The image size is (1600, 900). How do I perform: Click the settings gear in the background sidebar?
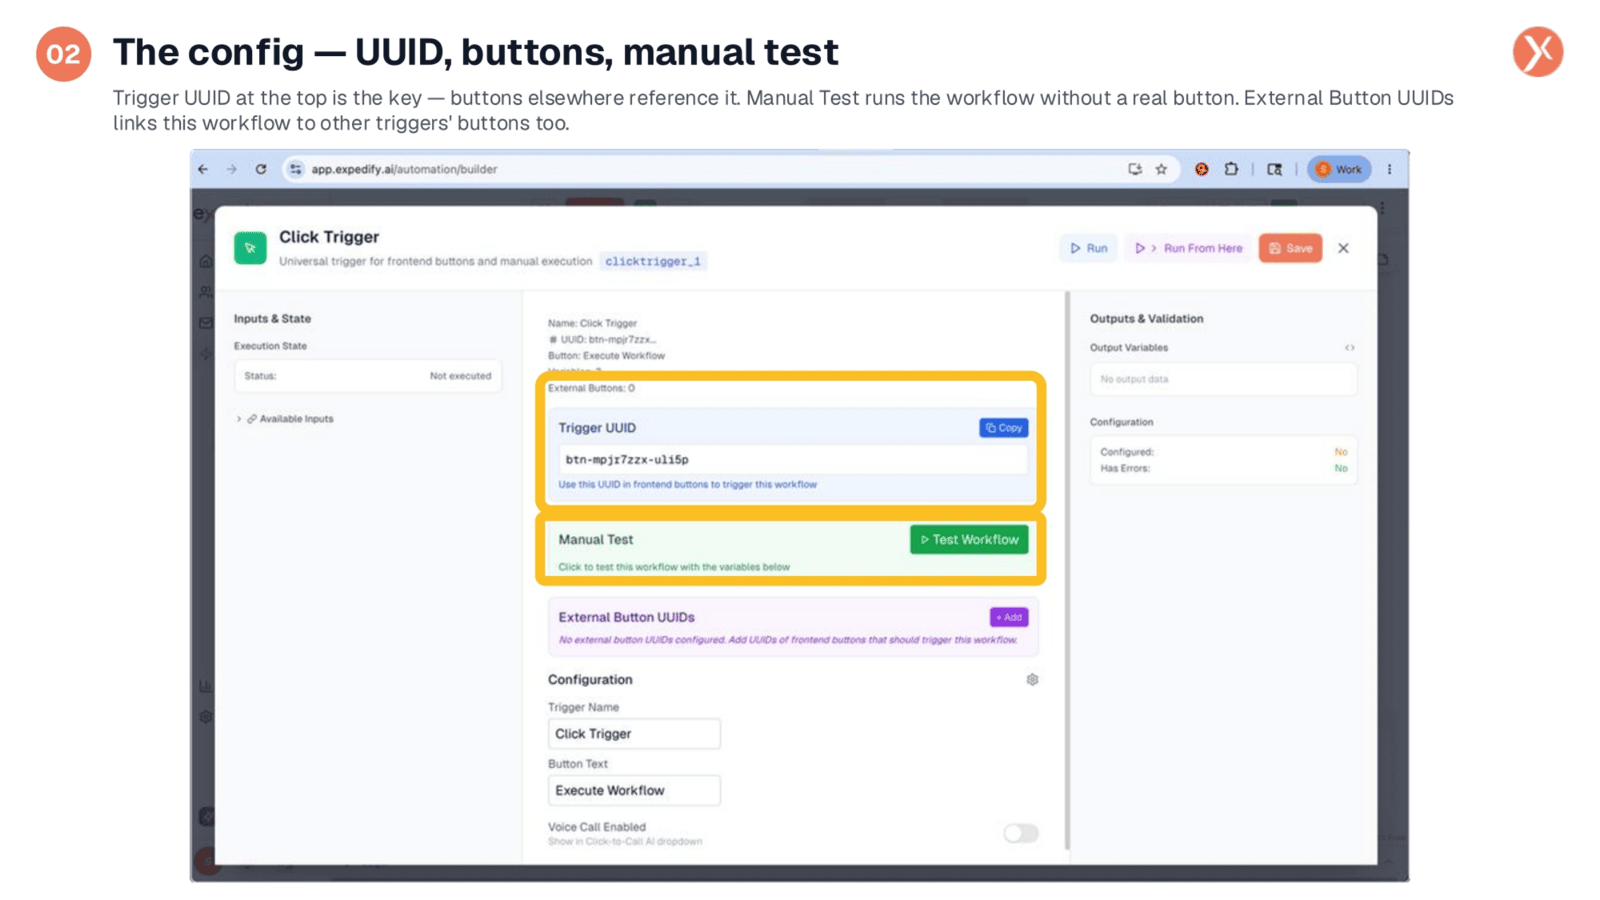click(x=205, y=717)
